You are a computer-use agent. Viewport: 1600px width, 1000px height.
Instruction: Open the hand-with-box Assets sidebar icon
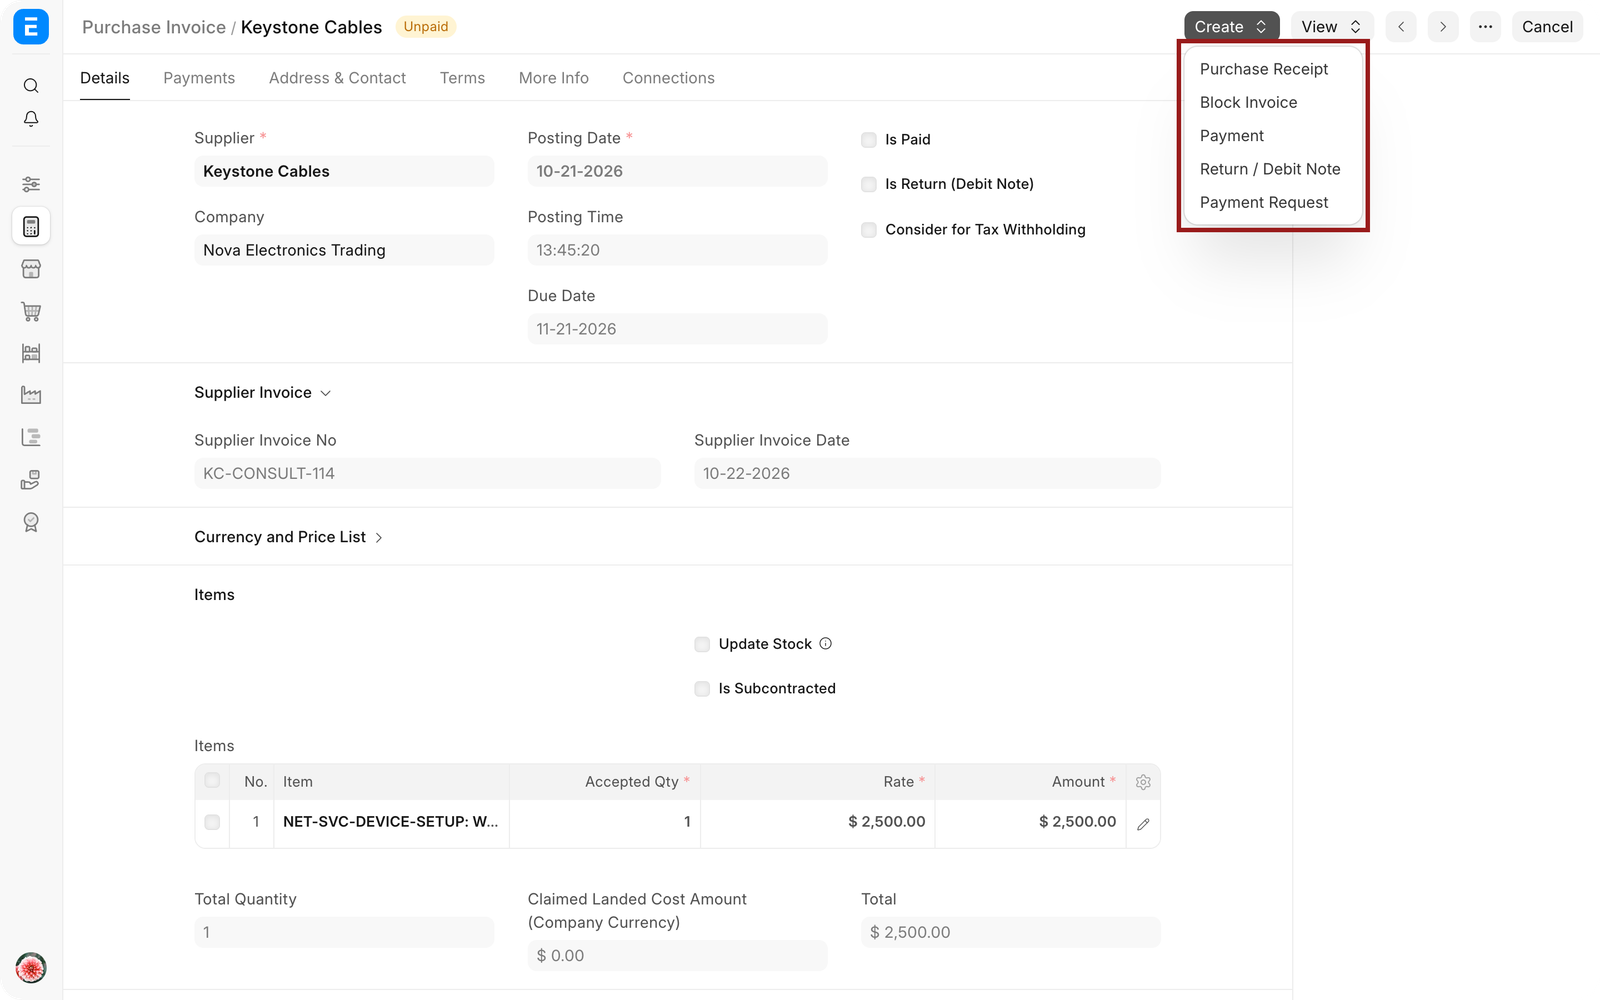tap(31, 480)
